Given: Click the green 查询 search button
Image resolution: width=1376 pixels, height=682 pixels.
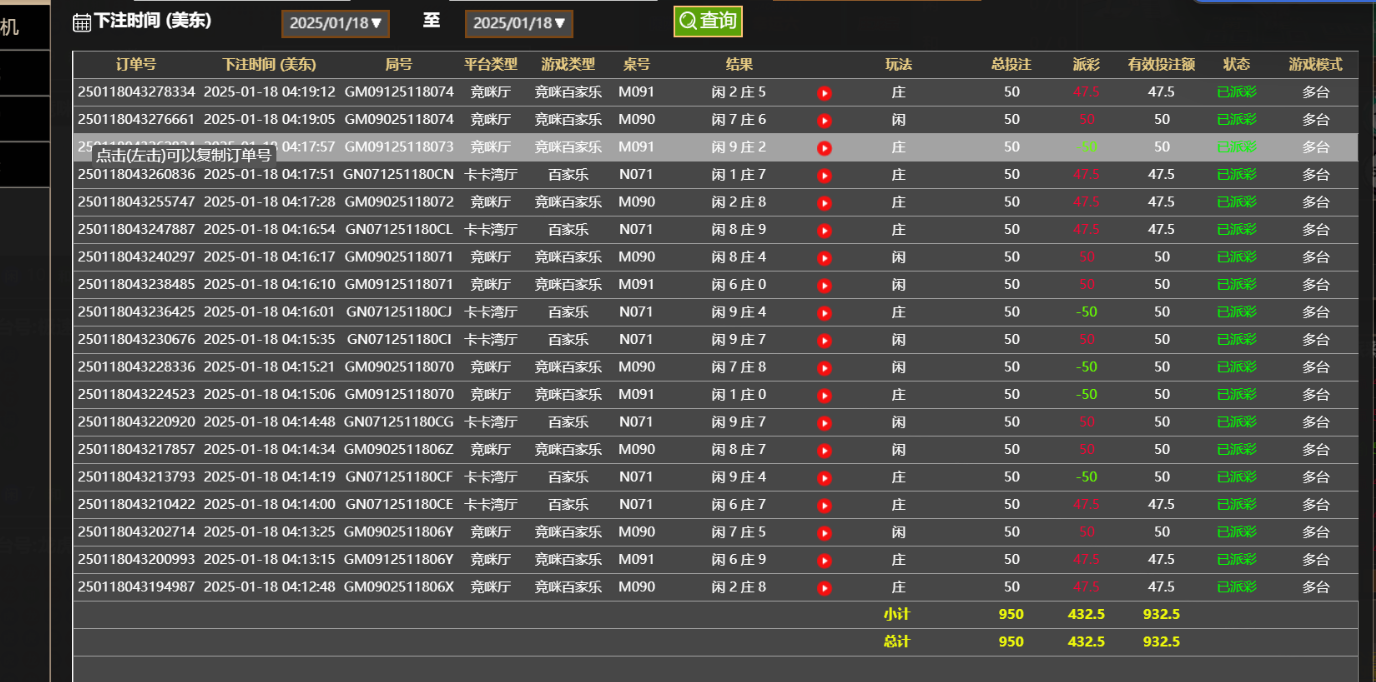Looking at the screenshot, I should 708,21.
